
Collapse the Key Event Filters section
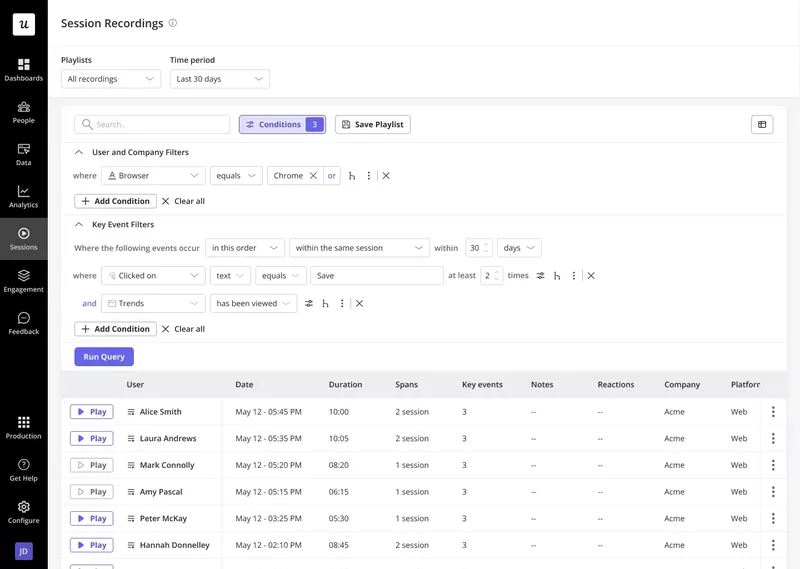click(x=79, y=225)
